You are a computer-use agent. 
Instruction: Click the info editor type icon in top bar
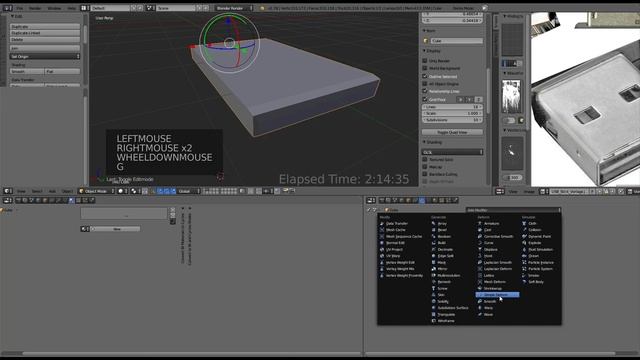(7, 8)
